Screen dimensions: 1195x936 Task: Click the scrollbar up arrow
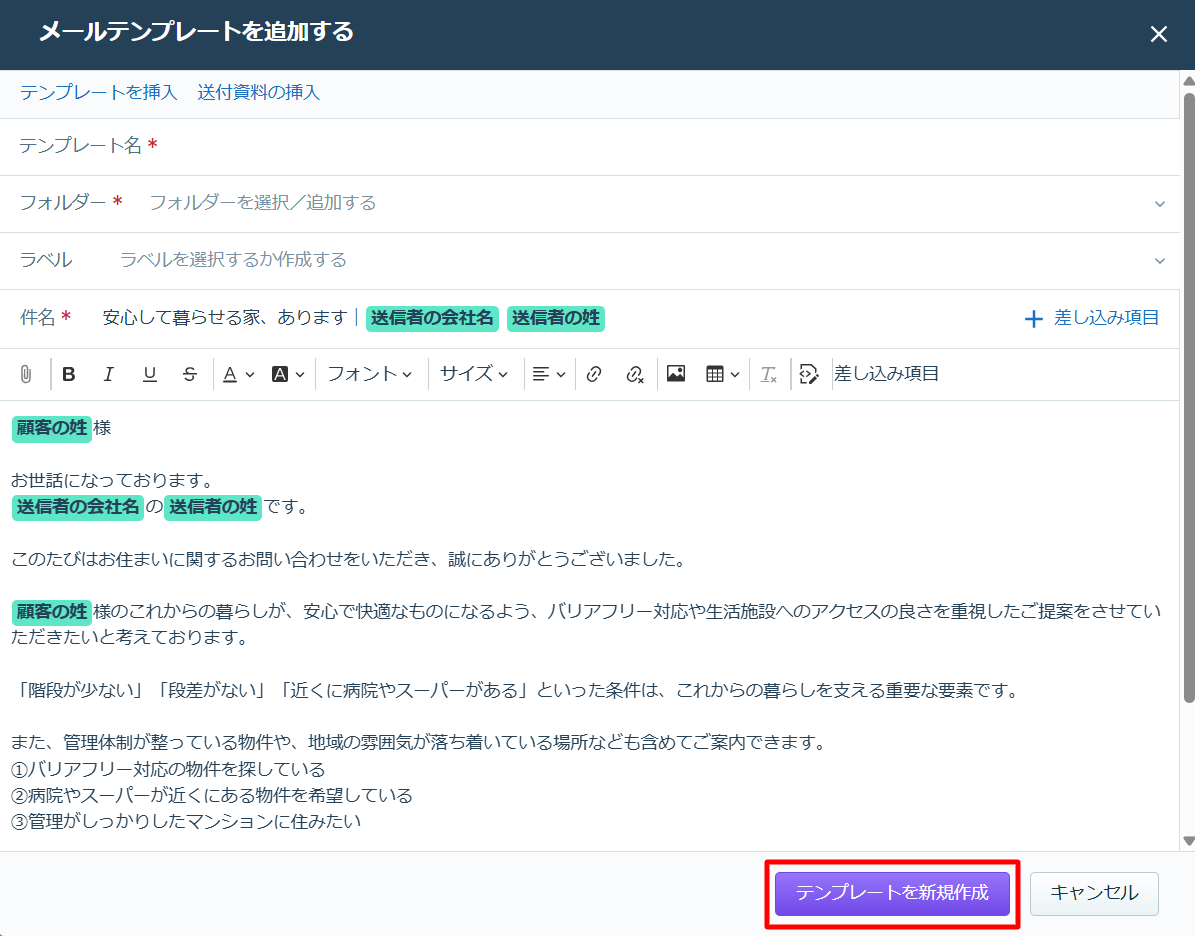[1188, 81]
